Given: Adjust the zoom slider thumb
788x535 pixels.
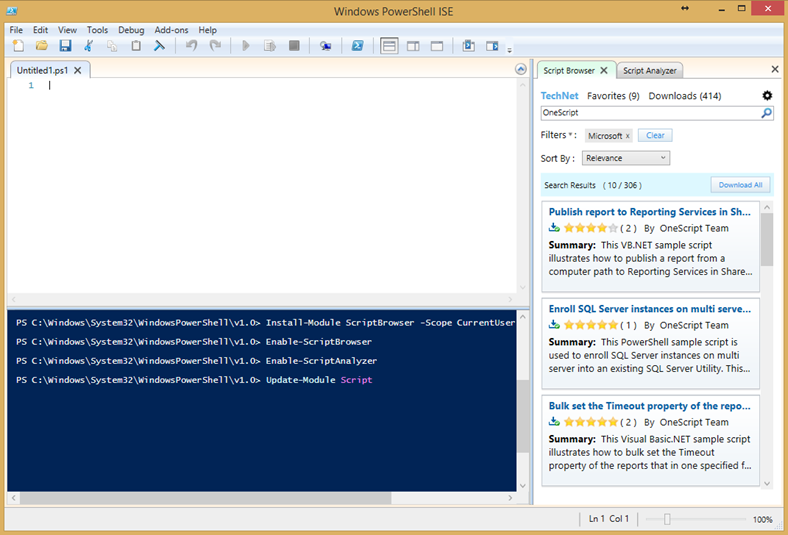Looking at the screenshot, I should [667, 519].
